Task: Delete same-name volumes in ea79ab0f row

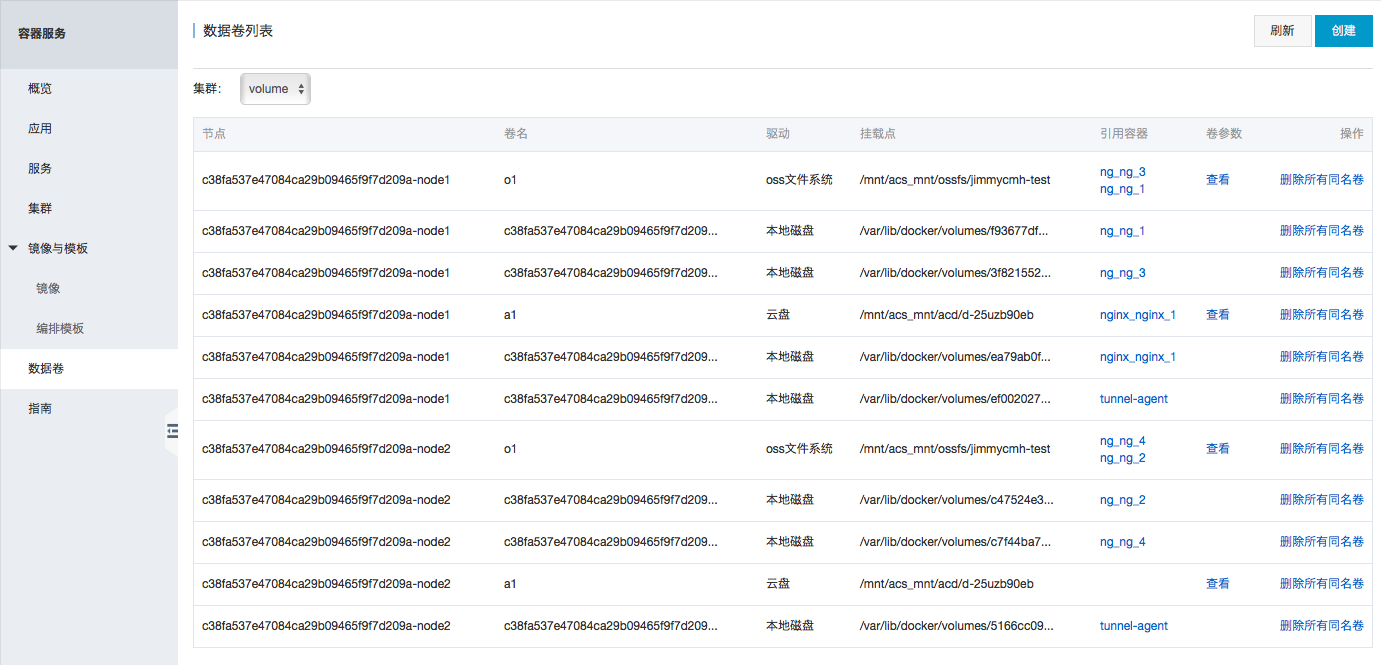Action: click(1321, 357)
